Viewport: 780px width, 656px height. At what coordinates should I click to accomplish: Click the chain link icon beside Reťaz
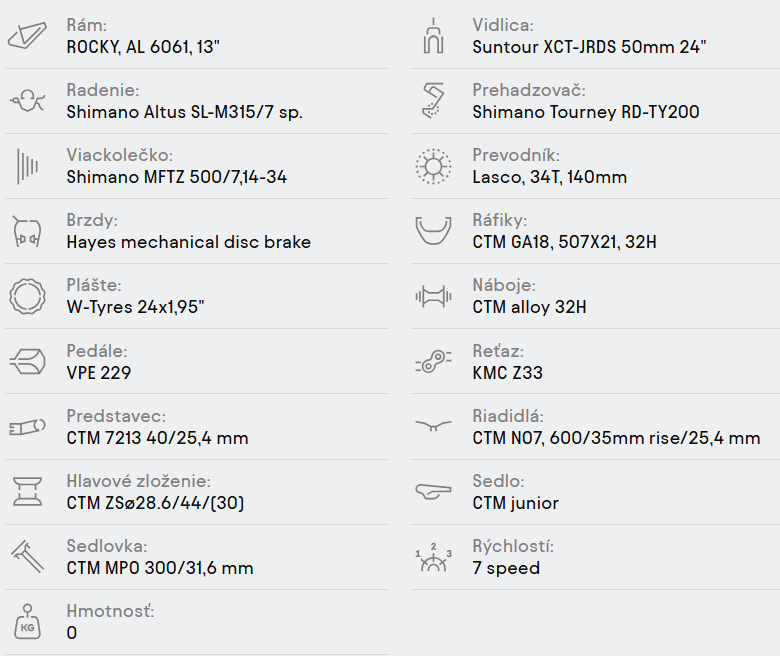pyautogui.click(x=433, y=362)
